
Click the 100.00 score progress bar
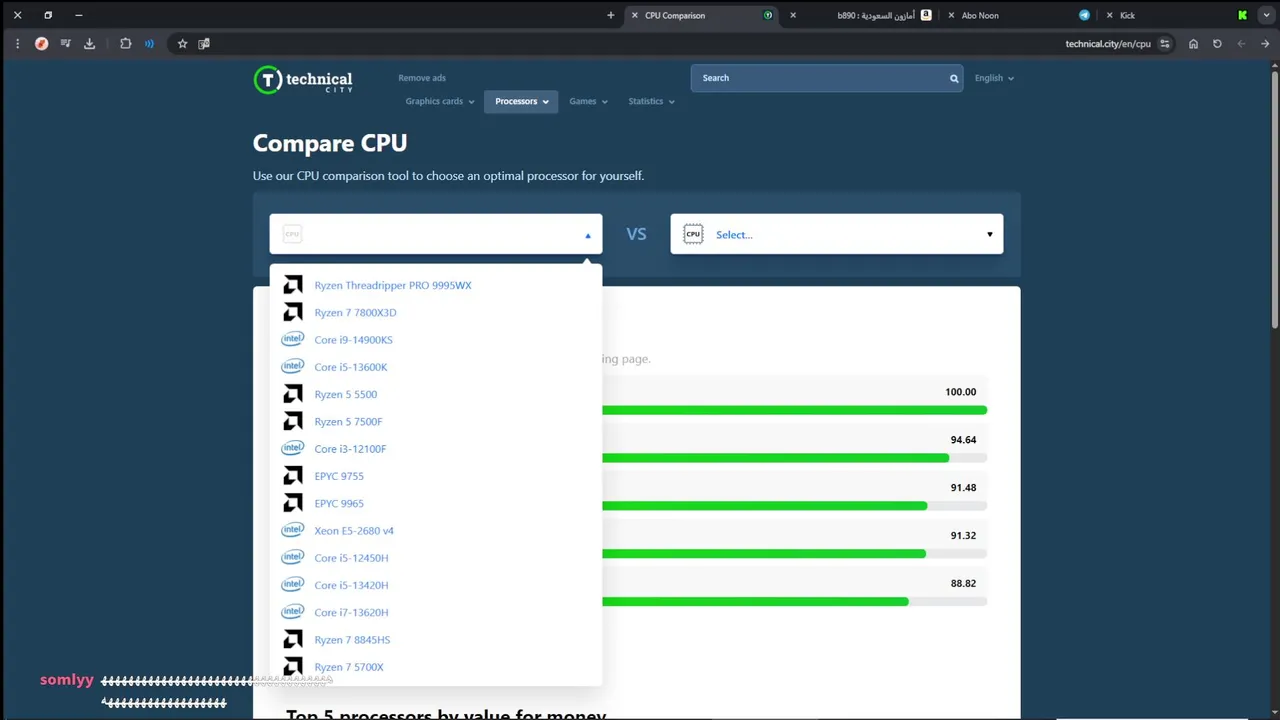point(794,410)
